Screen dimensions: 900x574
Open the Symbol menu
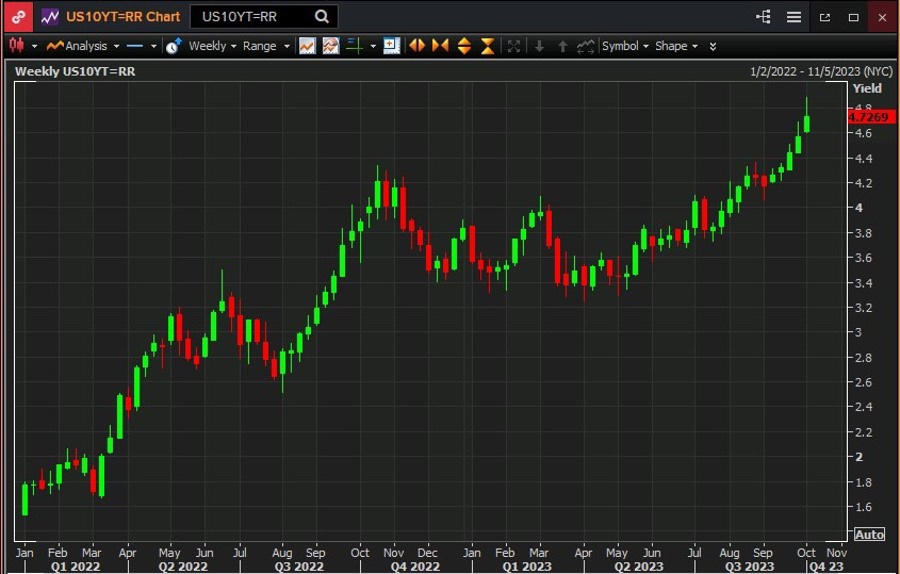tap(624, 46)
